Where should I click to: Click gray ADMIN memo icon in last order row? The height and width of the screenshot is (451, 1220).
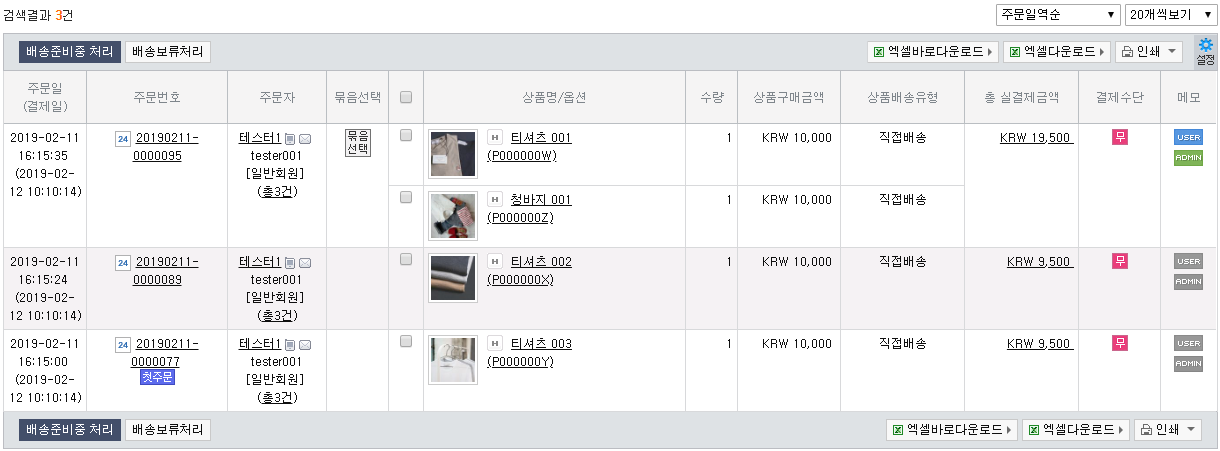(1188, 364)
